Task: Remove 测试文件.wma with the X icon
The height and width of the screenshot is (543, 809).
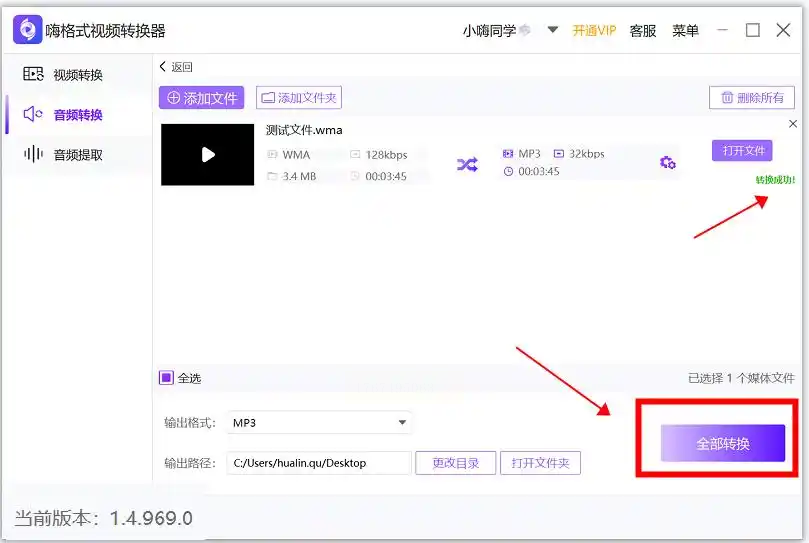Action: coord(793,124)
